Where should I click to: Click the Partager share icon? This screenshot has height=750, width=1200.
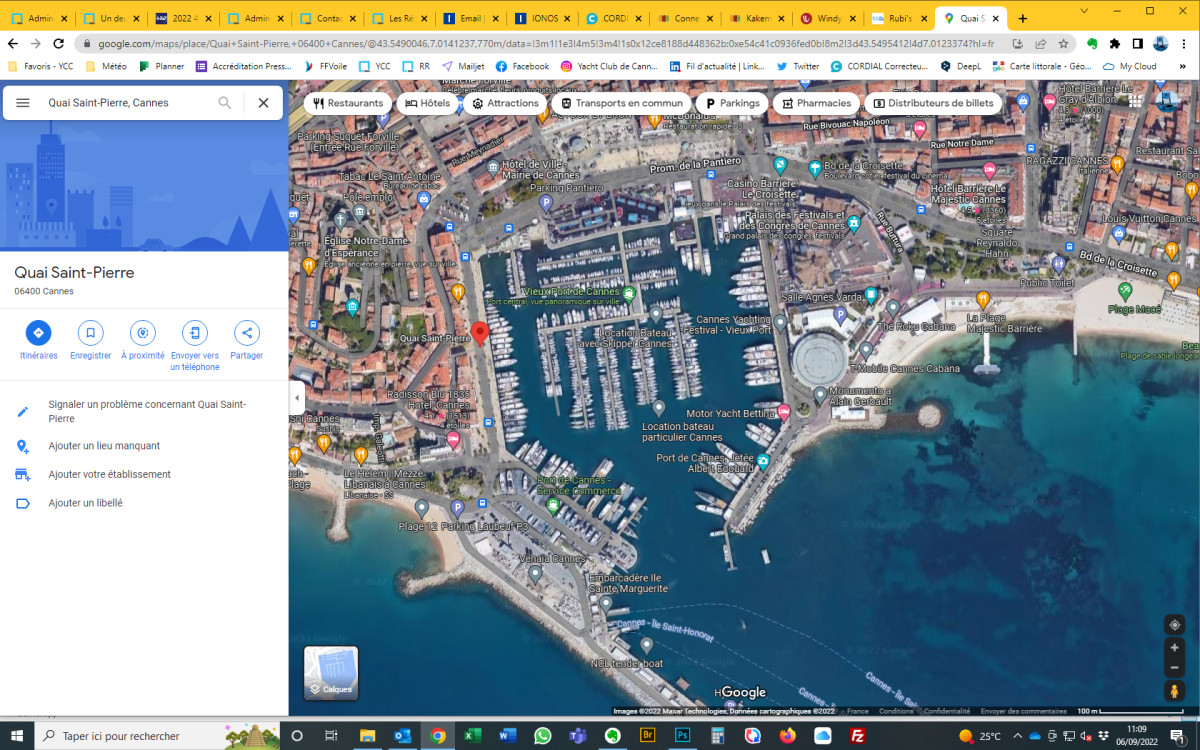(x=246, y=333)
